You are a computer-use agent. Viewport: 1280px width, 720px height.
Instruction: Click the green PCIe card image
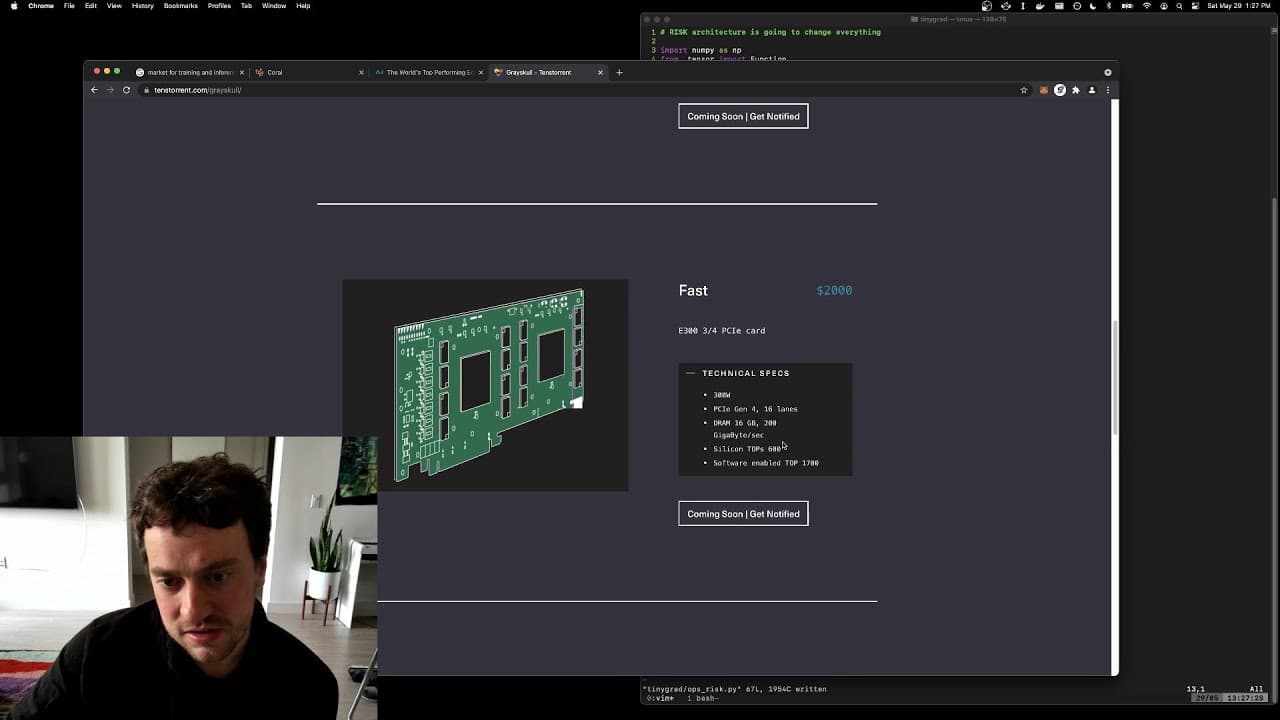tap(488, 385)
